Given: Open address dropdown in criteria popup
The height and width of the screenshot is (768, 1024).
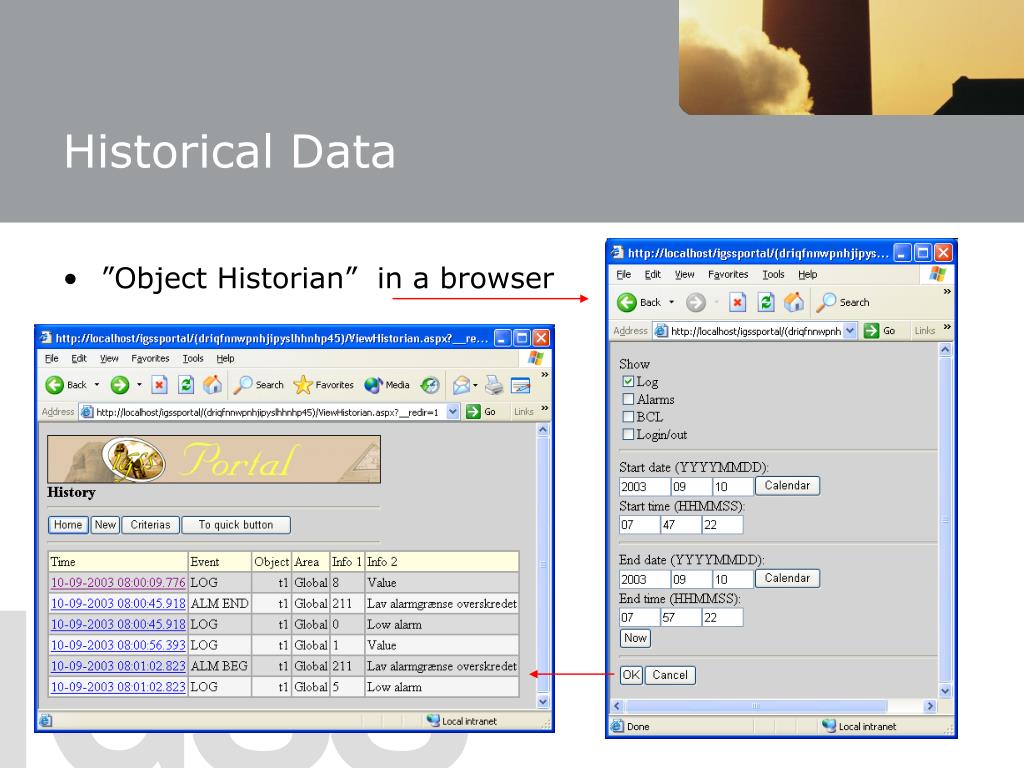Looking at the screenshot, I should pyautogui.click(x=850, y=331).
